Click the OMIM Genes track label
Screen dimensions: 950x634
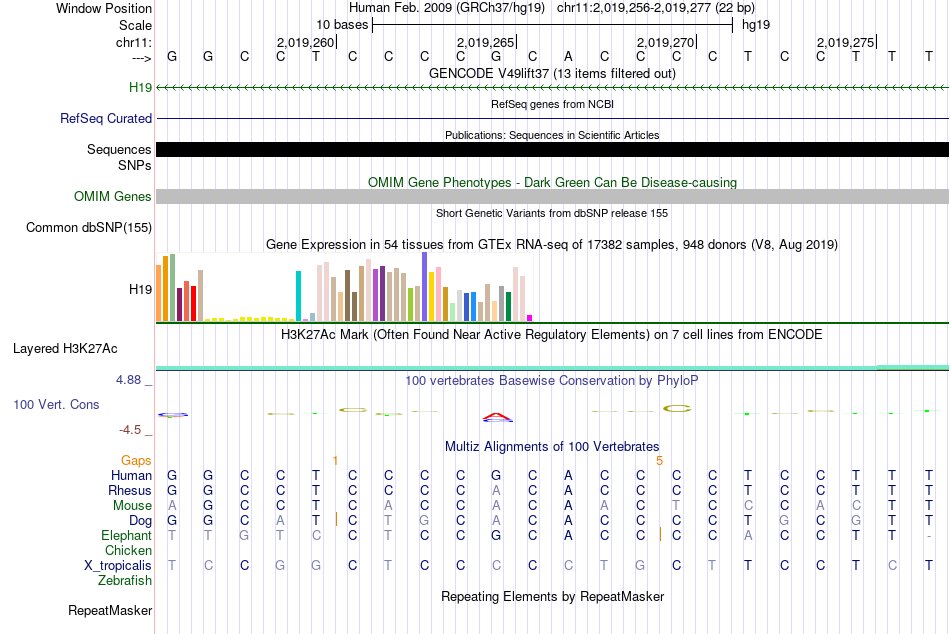click(x=112, y=196)
